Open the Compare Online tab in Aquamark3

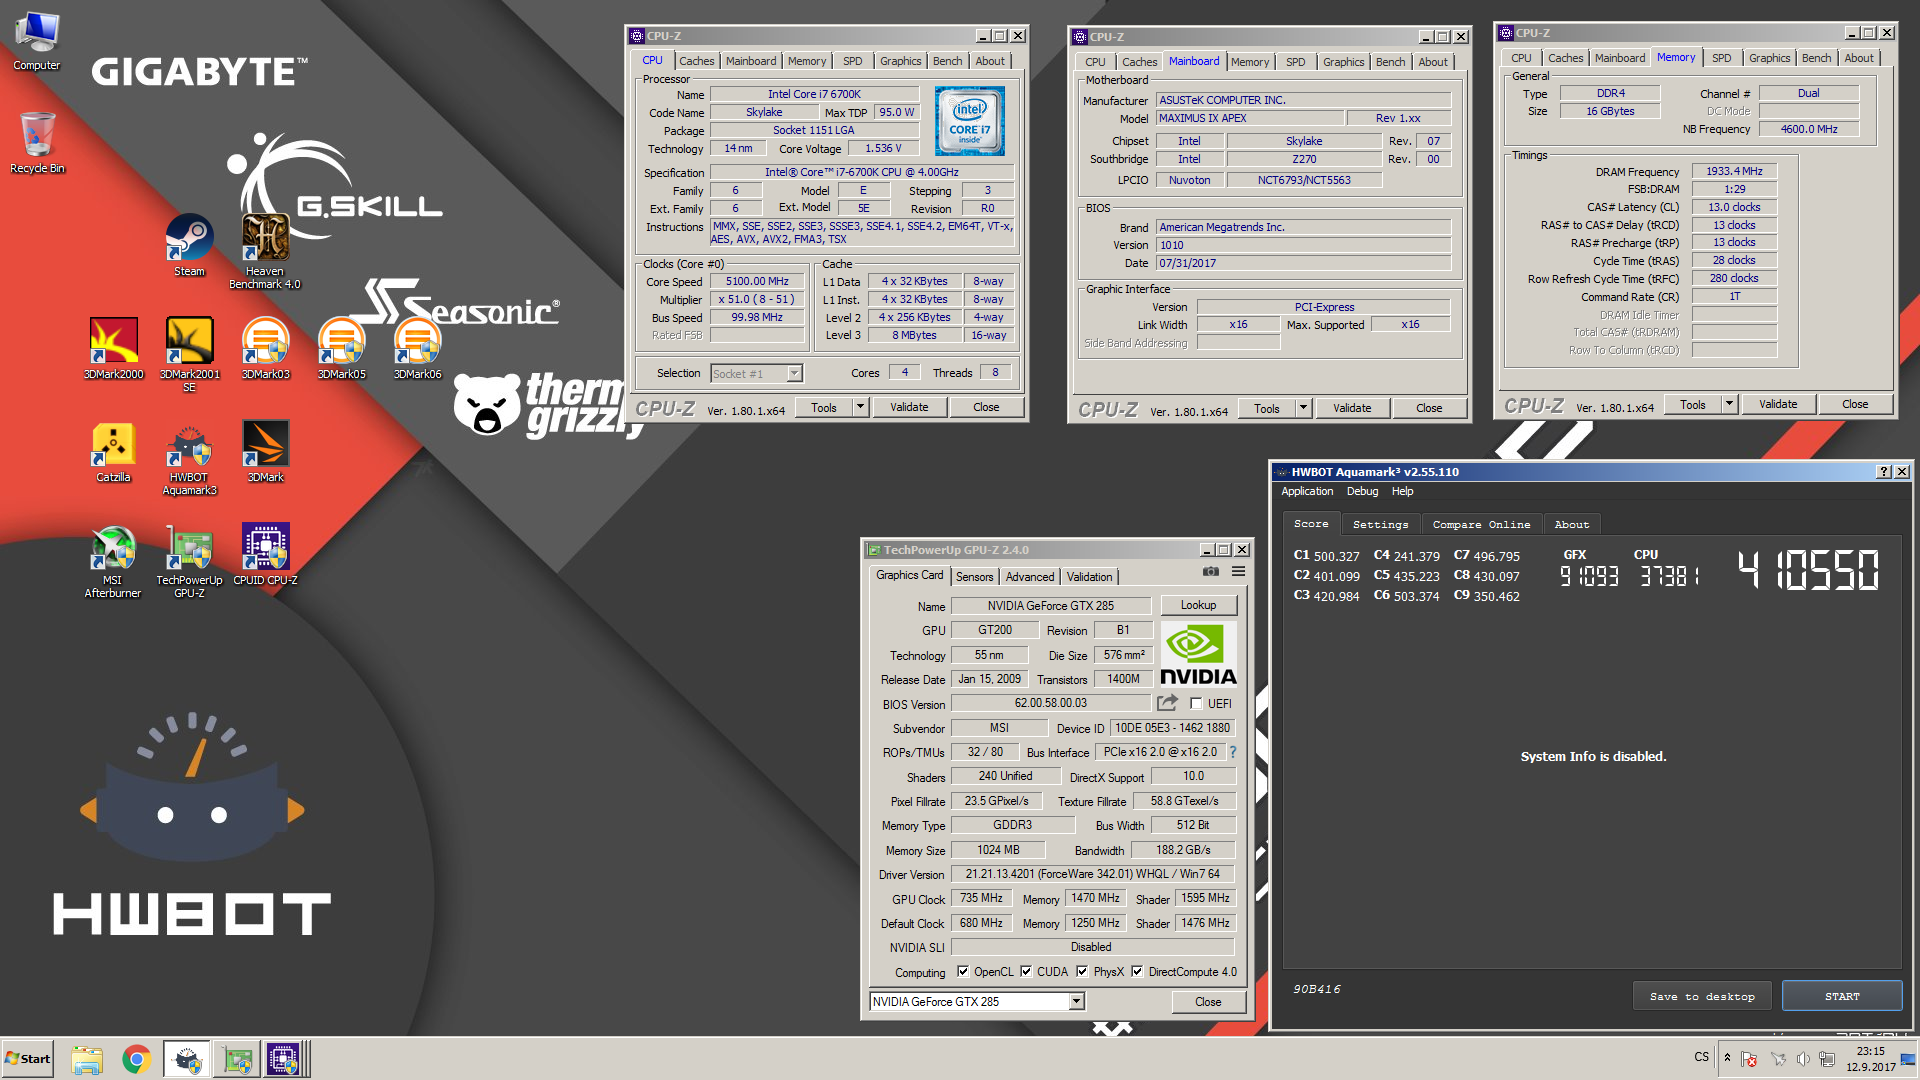click(x=1481, y=524)
